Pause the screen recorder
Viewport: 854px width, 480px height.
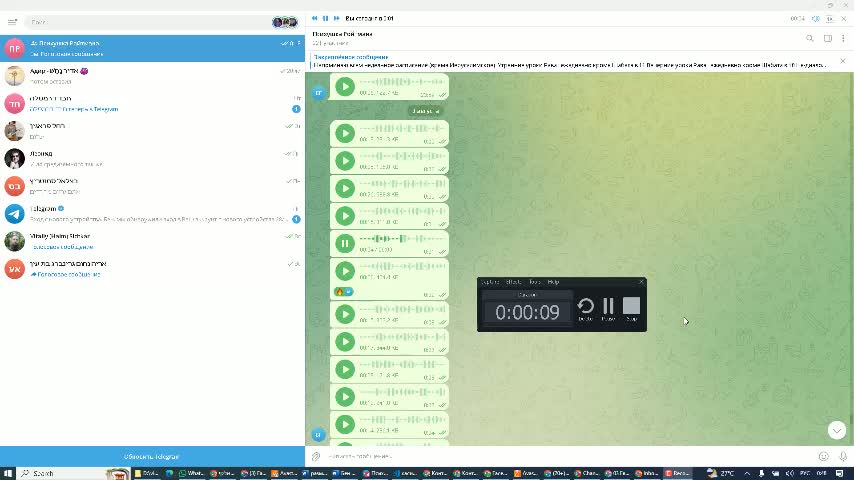(x=608, y=307)
